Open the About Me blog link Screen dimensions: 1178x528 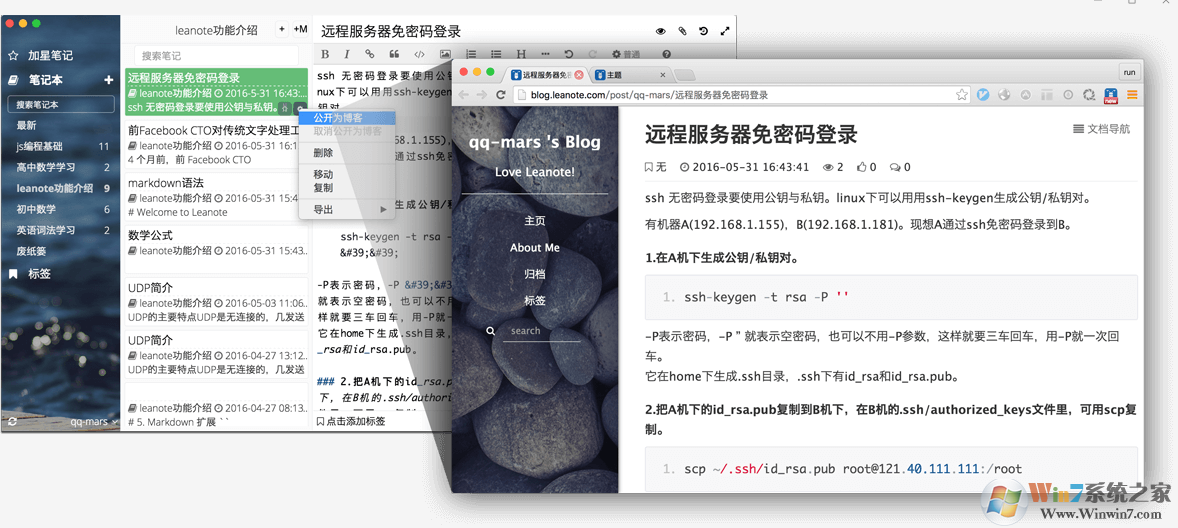[x=534, y=247]
